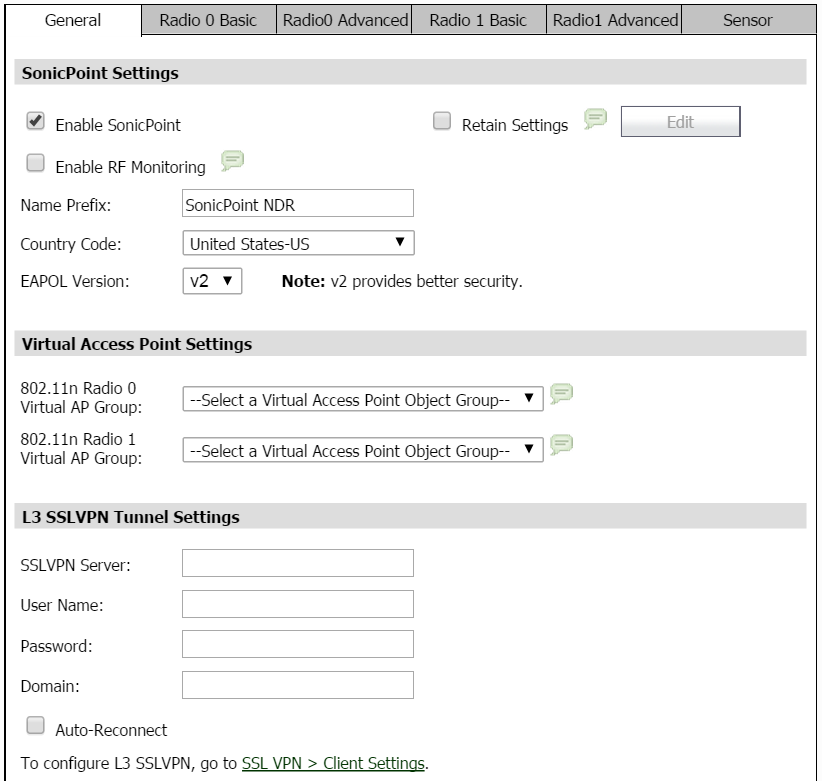Click the Name Prefix text field
This screenshot has height=781, width=822.
tap(298, 203)
